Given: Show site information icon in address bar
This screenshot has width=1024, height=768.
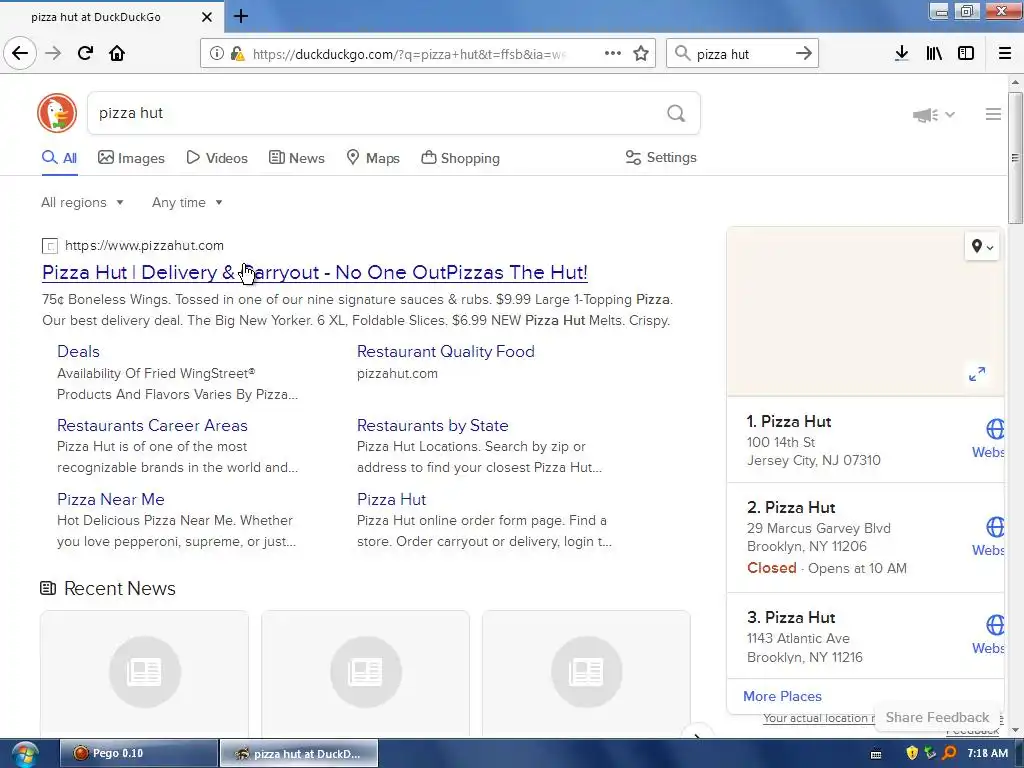Looking at the screenshot, I should [216, 54].
